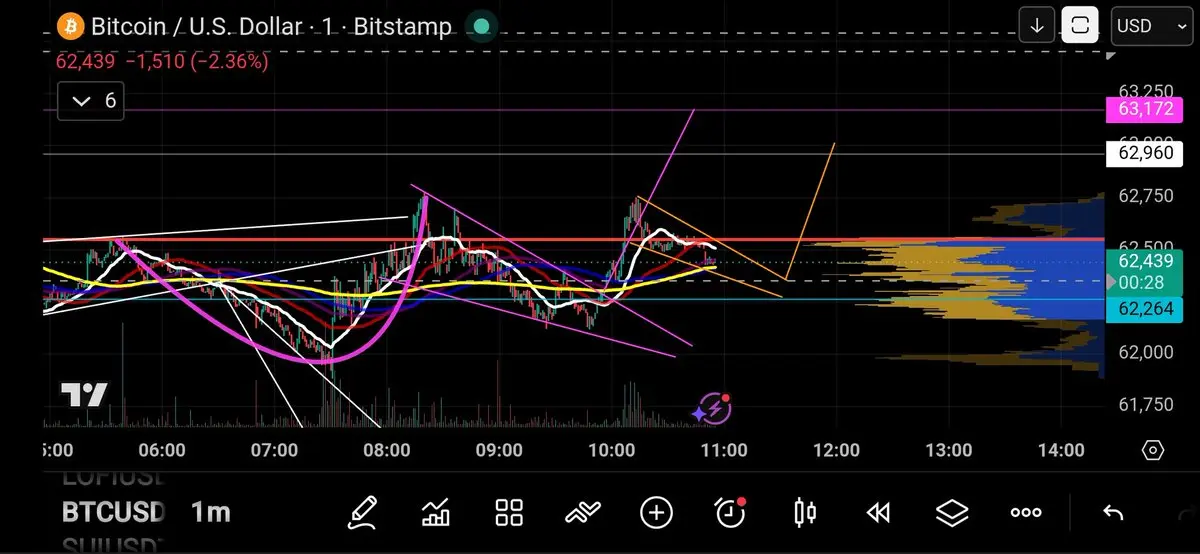This screenshot has width=1200, height=554.
Task: Open the drawing tools pencil icon
Action: tap(363, 513)
